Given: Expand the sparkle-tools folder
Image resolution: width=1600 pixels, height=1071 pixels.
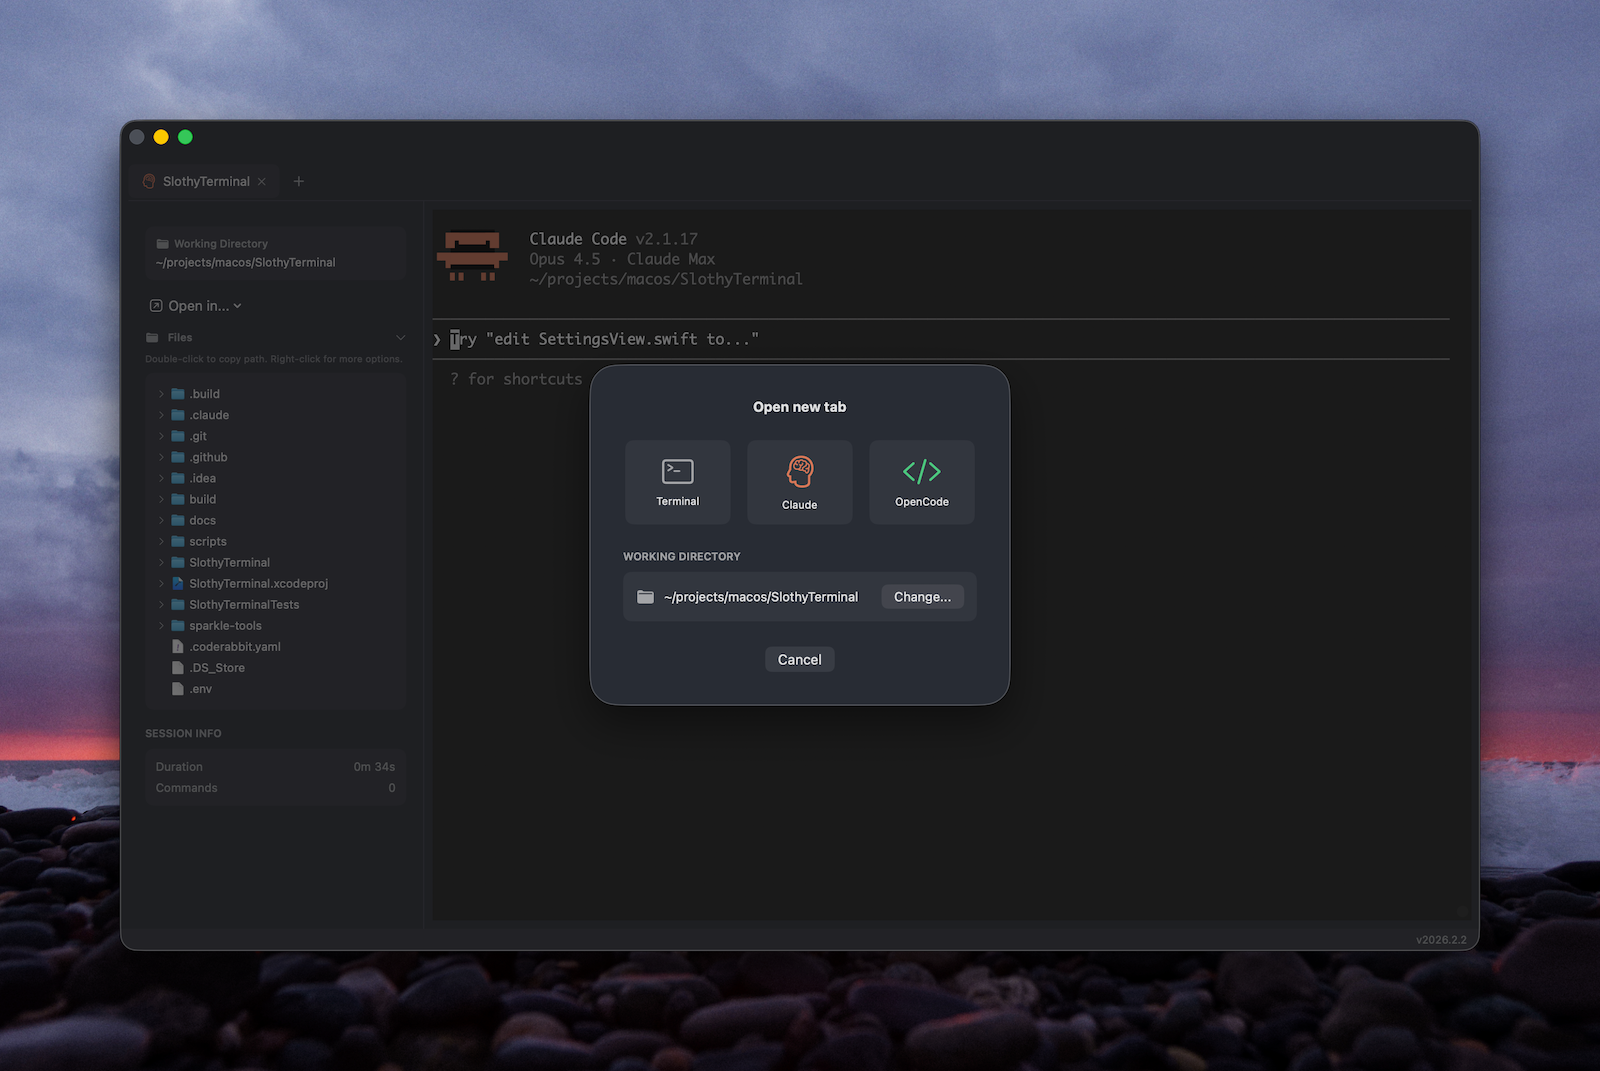Looking at the screenshot, I should tap(161, 626).
